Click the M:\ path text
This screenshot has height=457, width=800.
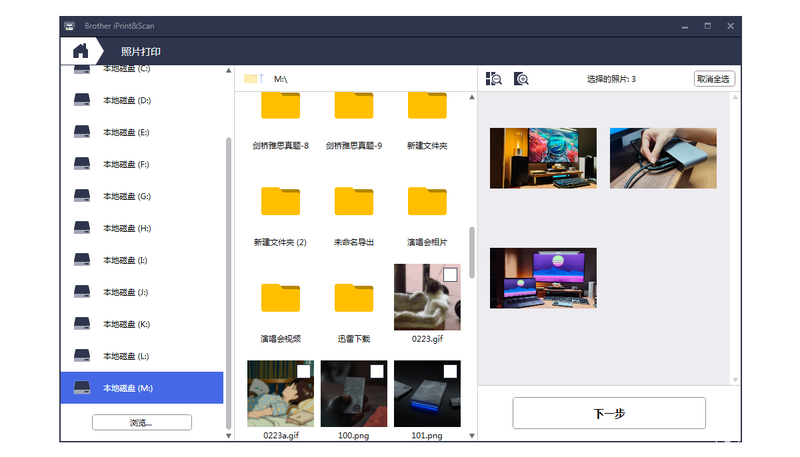281,79
